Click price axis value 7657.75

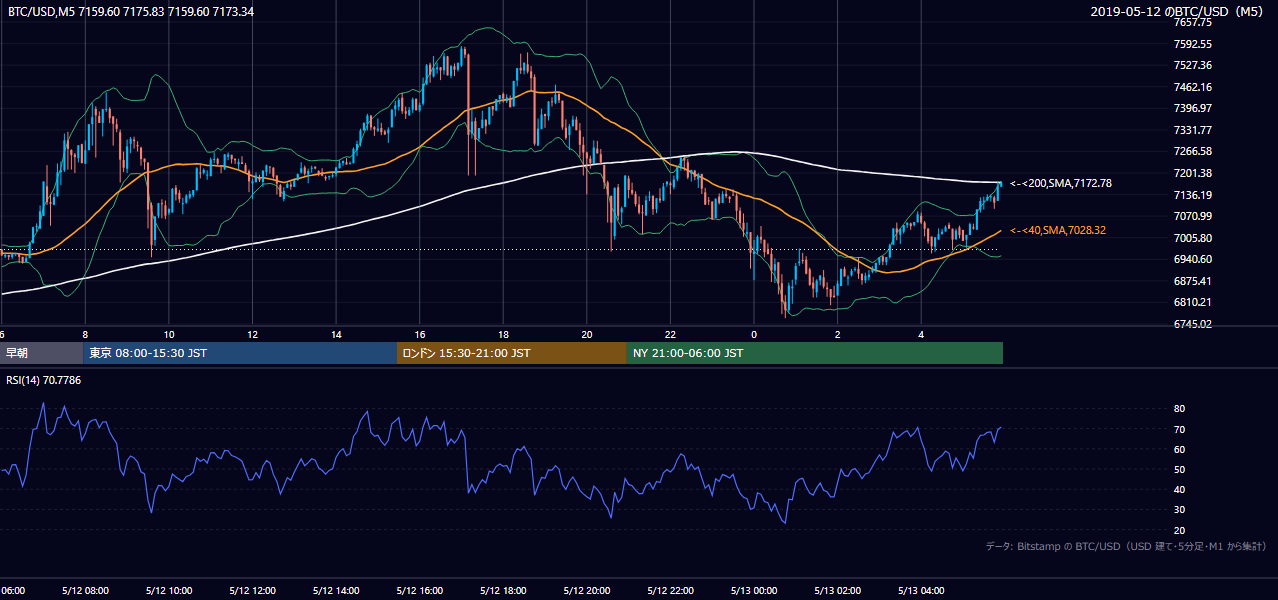pos(1193,22)
